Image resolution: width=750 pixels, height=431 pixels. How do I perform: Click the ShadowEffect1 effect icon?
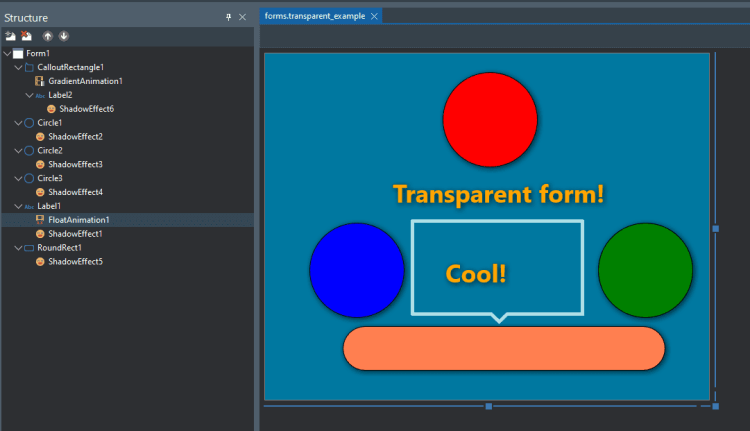point(40,234)
